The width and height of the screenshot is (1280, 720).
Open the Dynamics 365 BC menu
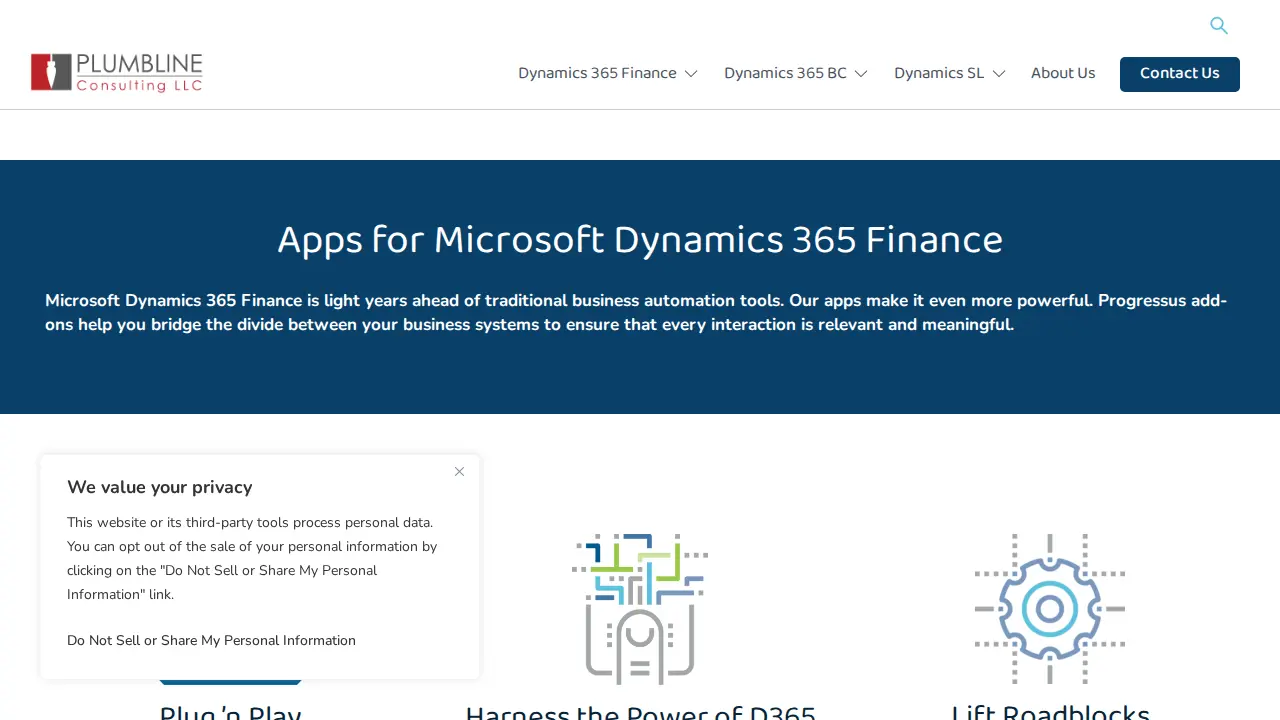(785, 74)
